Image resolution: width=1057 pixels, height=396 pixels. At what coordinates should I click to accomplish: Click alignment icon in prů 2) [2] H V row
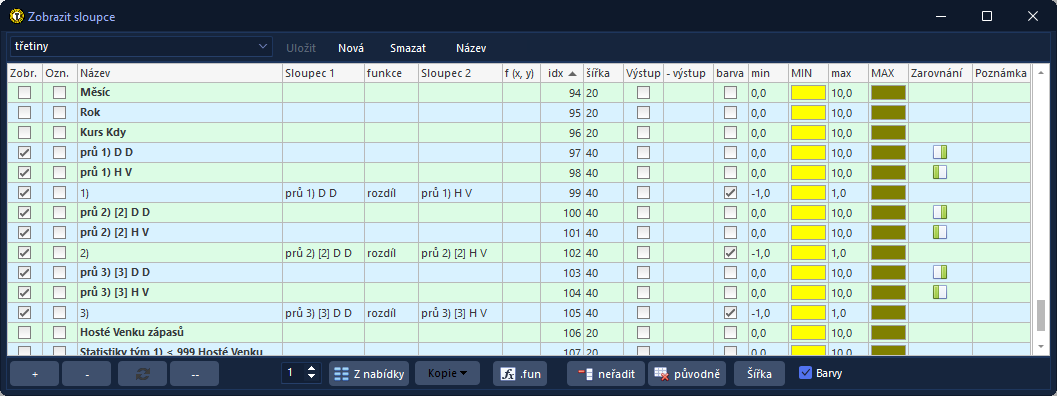point(940,233)
